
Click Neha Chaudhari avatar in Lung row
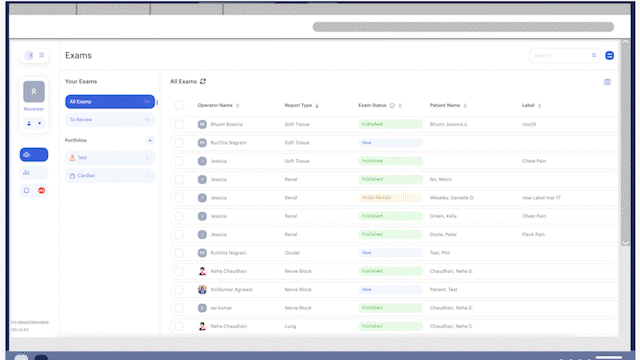(202, 326)
